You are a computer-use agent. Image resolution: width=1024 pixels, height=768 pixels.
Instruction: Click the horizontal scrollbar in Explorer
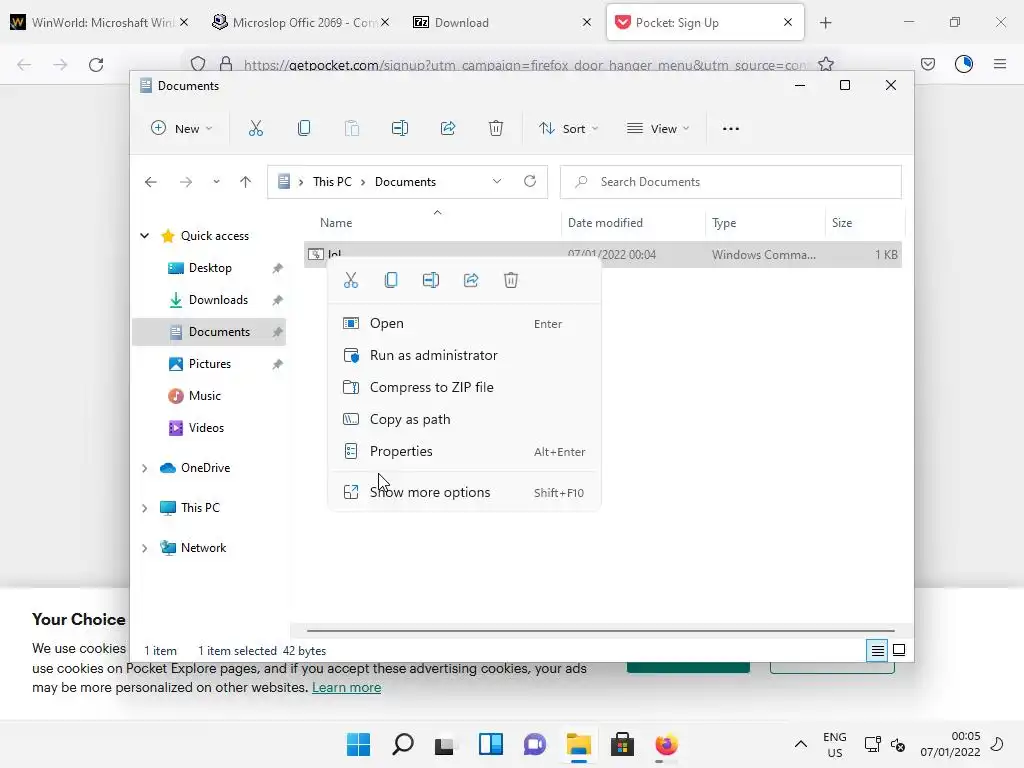(x=601, y=631)
